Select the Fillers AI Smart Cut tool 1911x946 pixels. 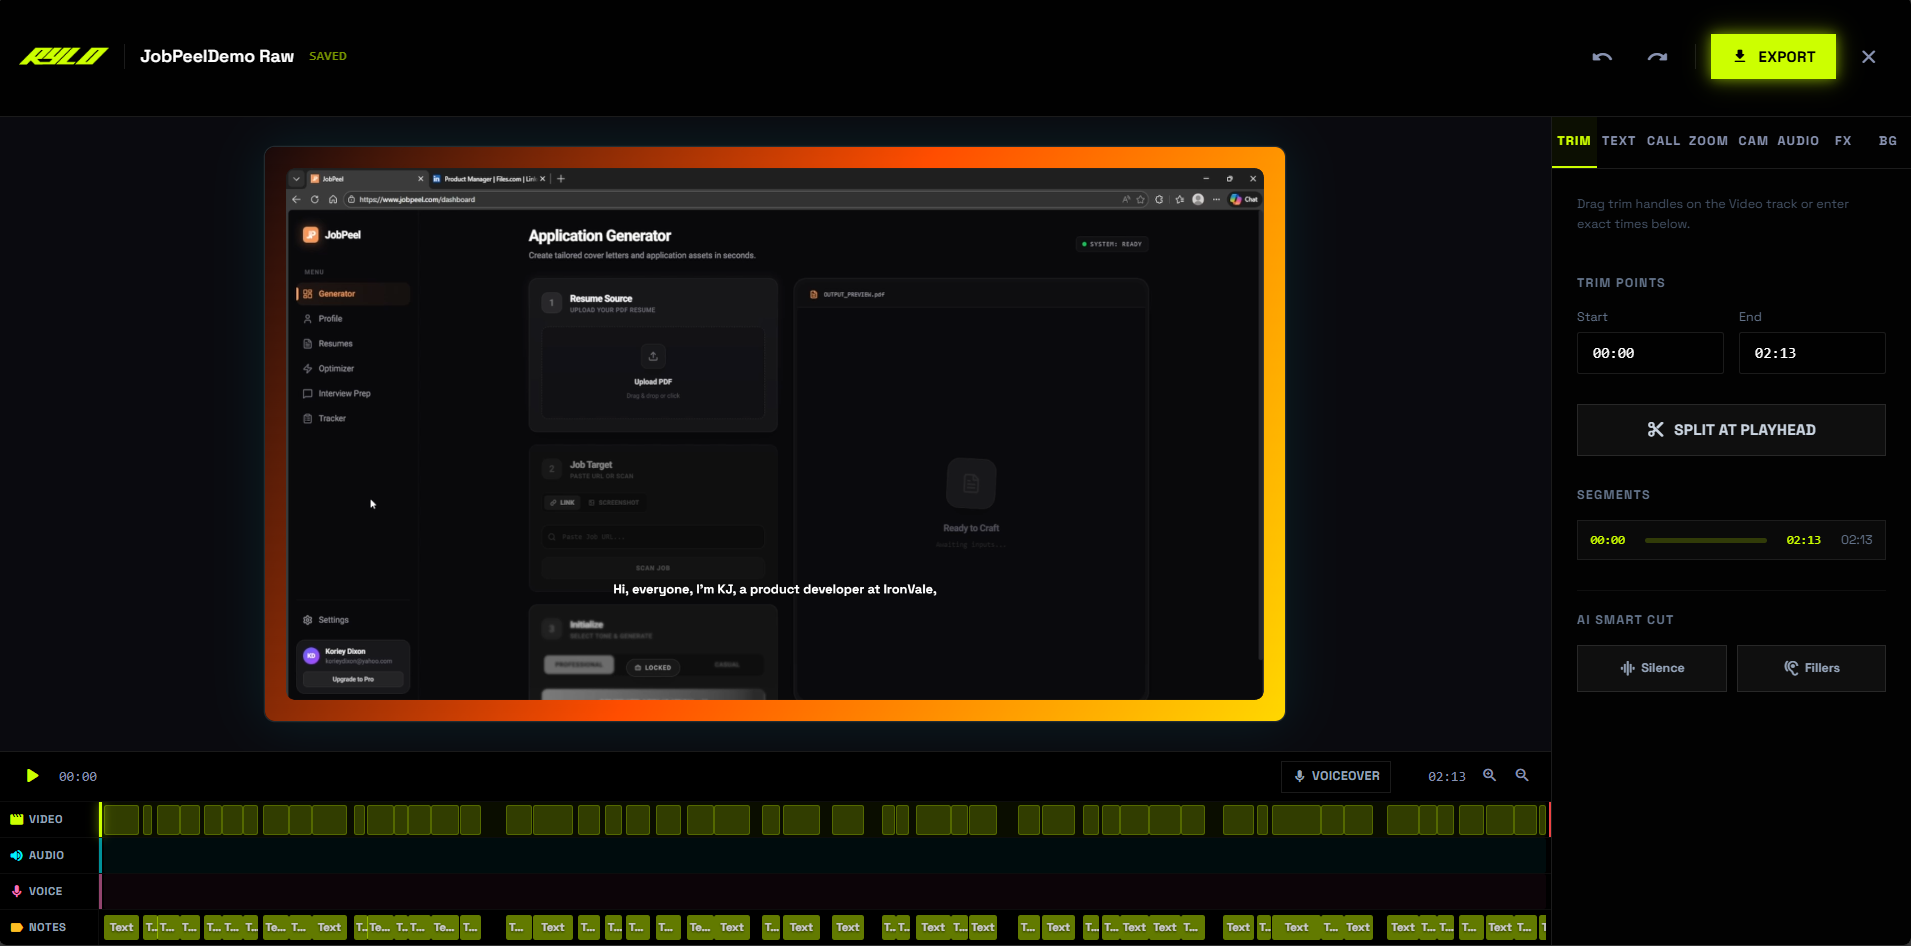point(1810,668)
